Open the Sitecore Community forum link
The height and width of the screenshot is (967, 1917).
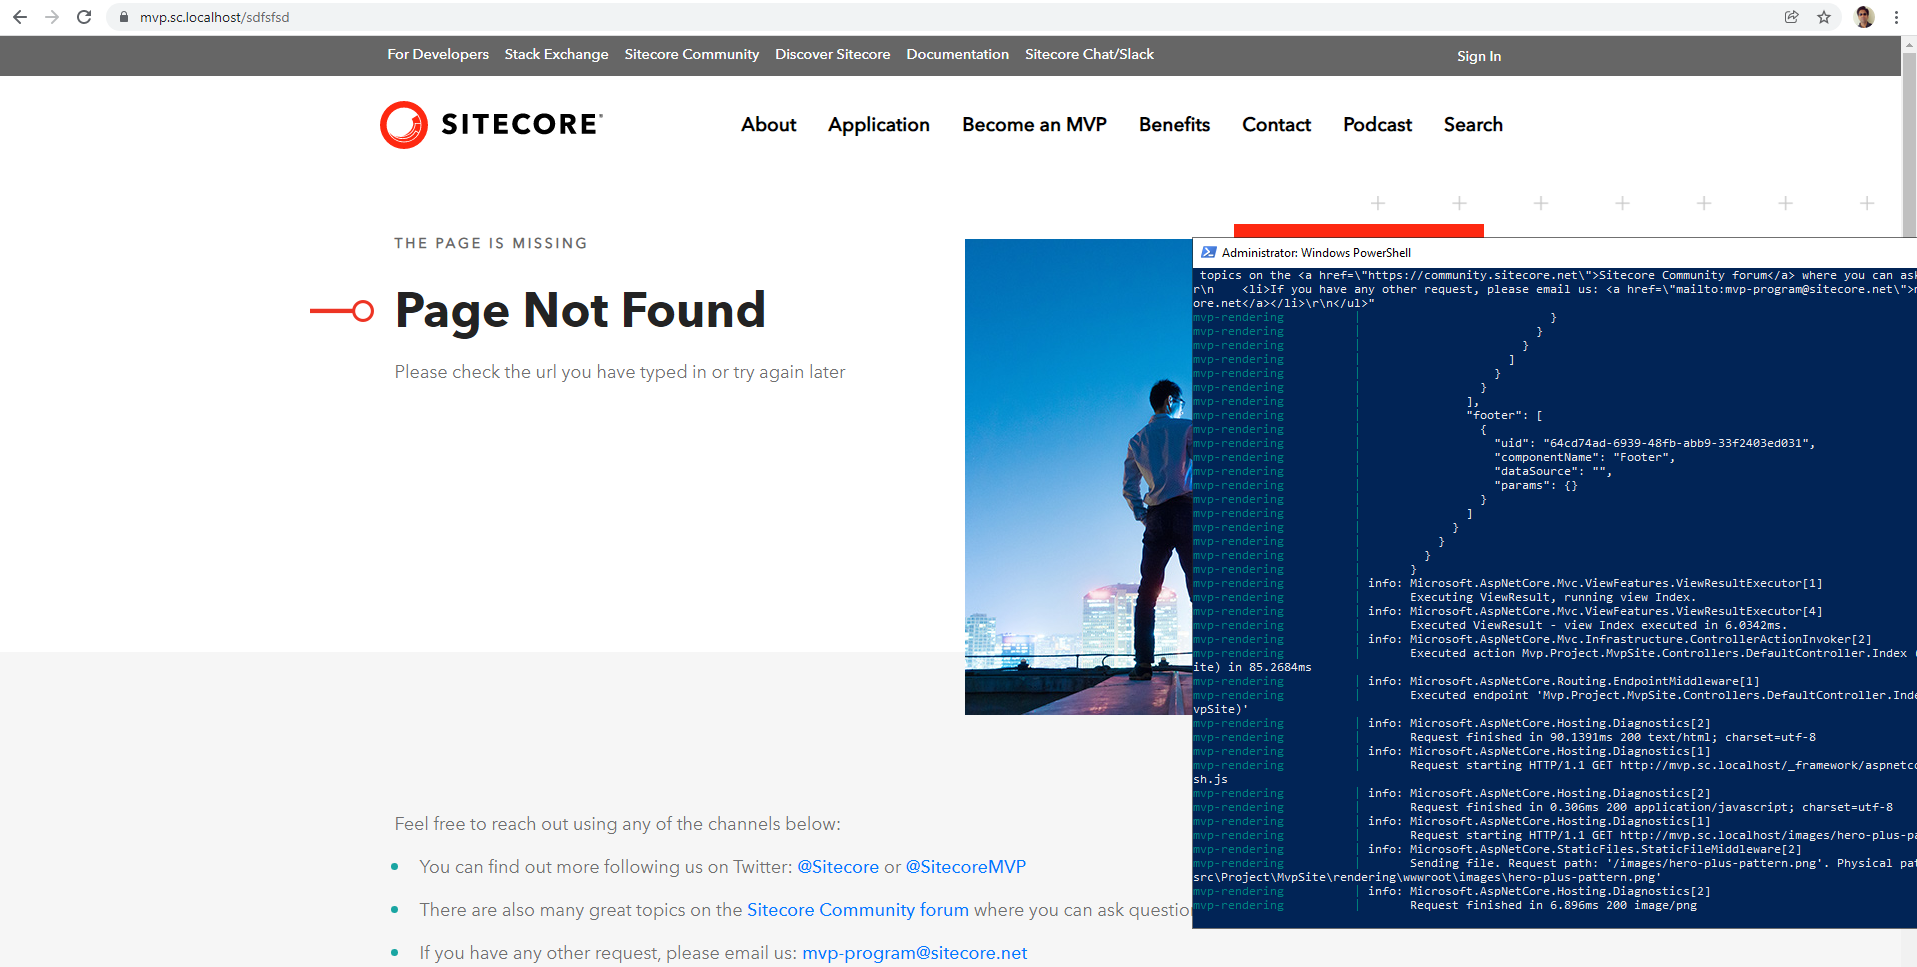click(x=858, y=910)
